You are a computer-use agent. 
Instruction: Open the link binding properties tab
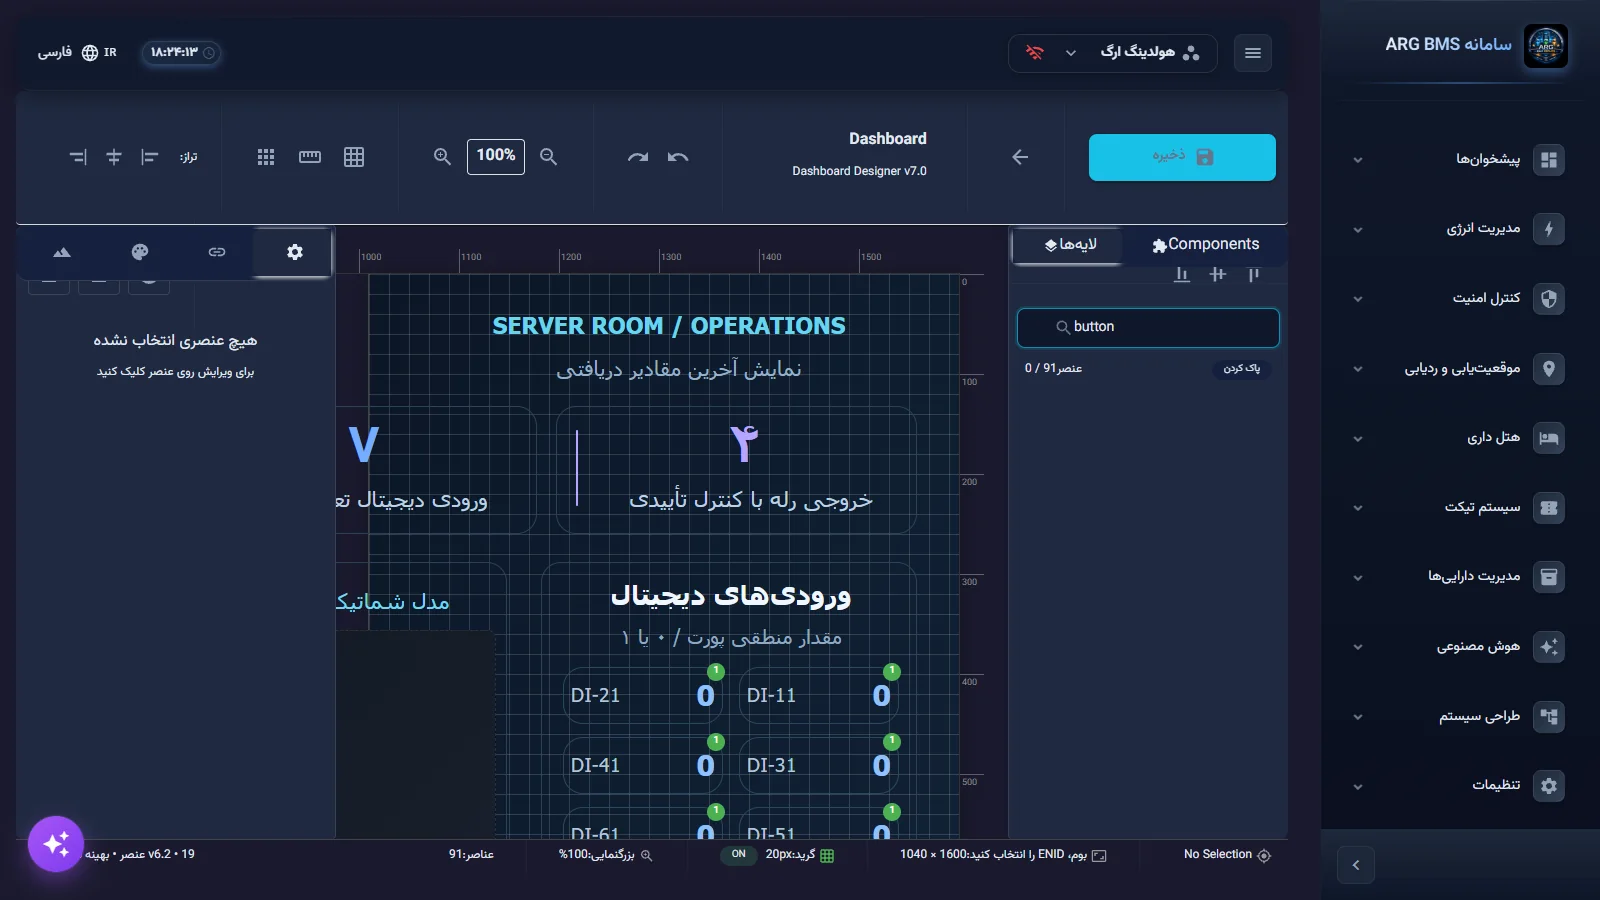coord(217,252)
